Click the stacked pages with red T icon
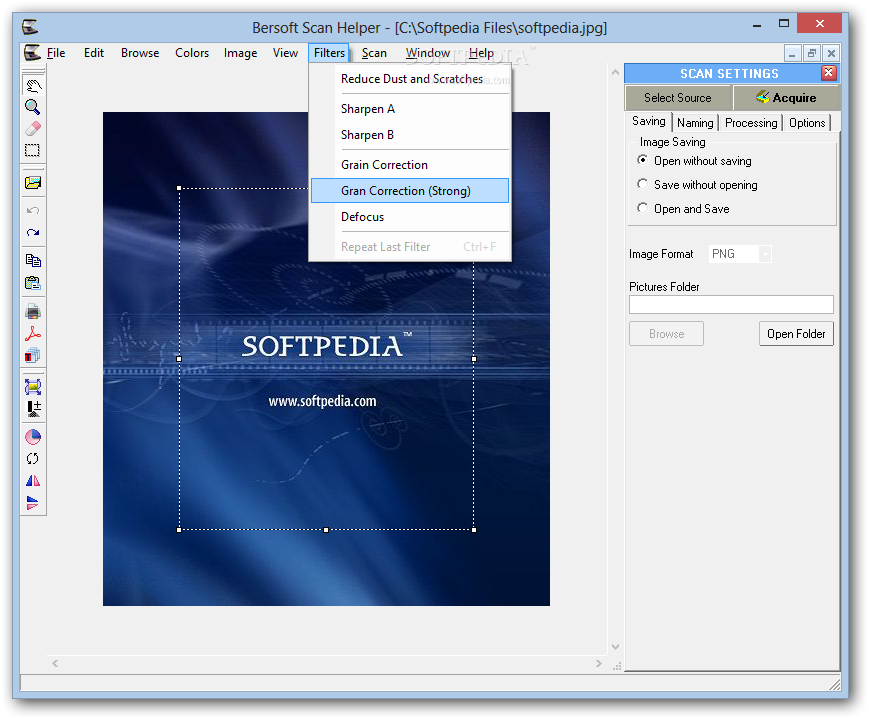Image resolution: width=869 pixels, height=719 pixels. tap(33, 355)
